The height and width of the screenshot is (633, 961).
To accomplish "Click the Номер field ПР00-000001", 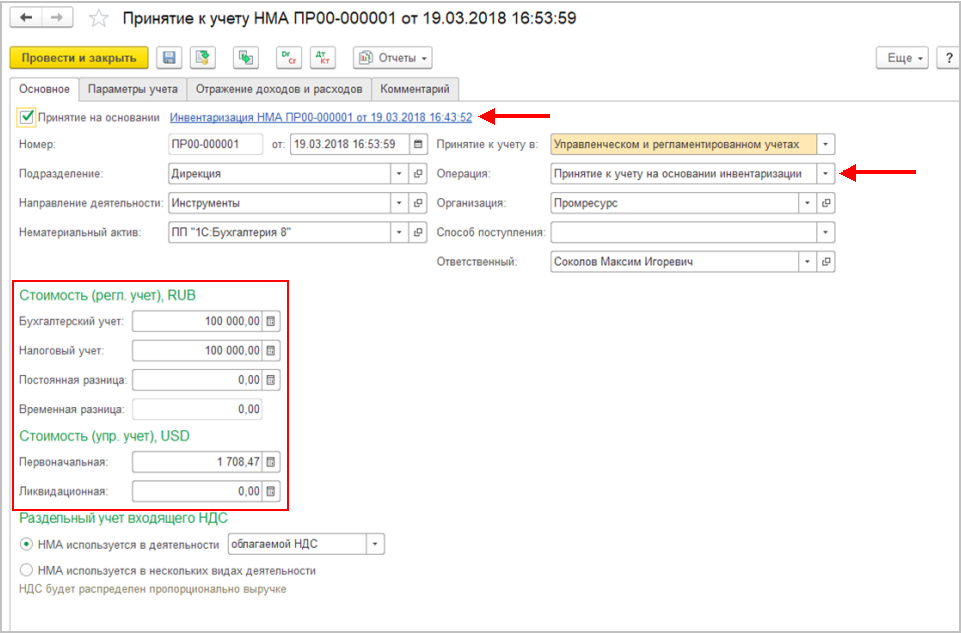I will click(x=216, y=145).
